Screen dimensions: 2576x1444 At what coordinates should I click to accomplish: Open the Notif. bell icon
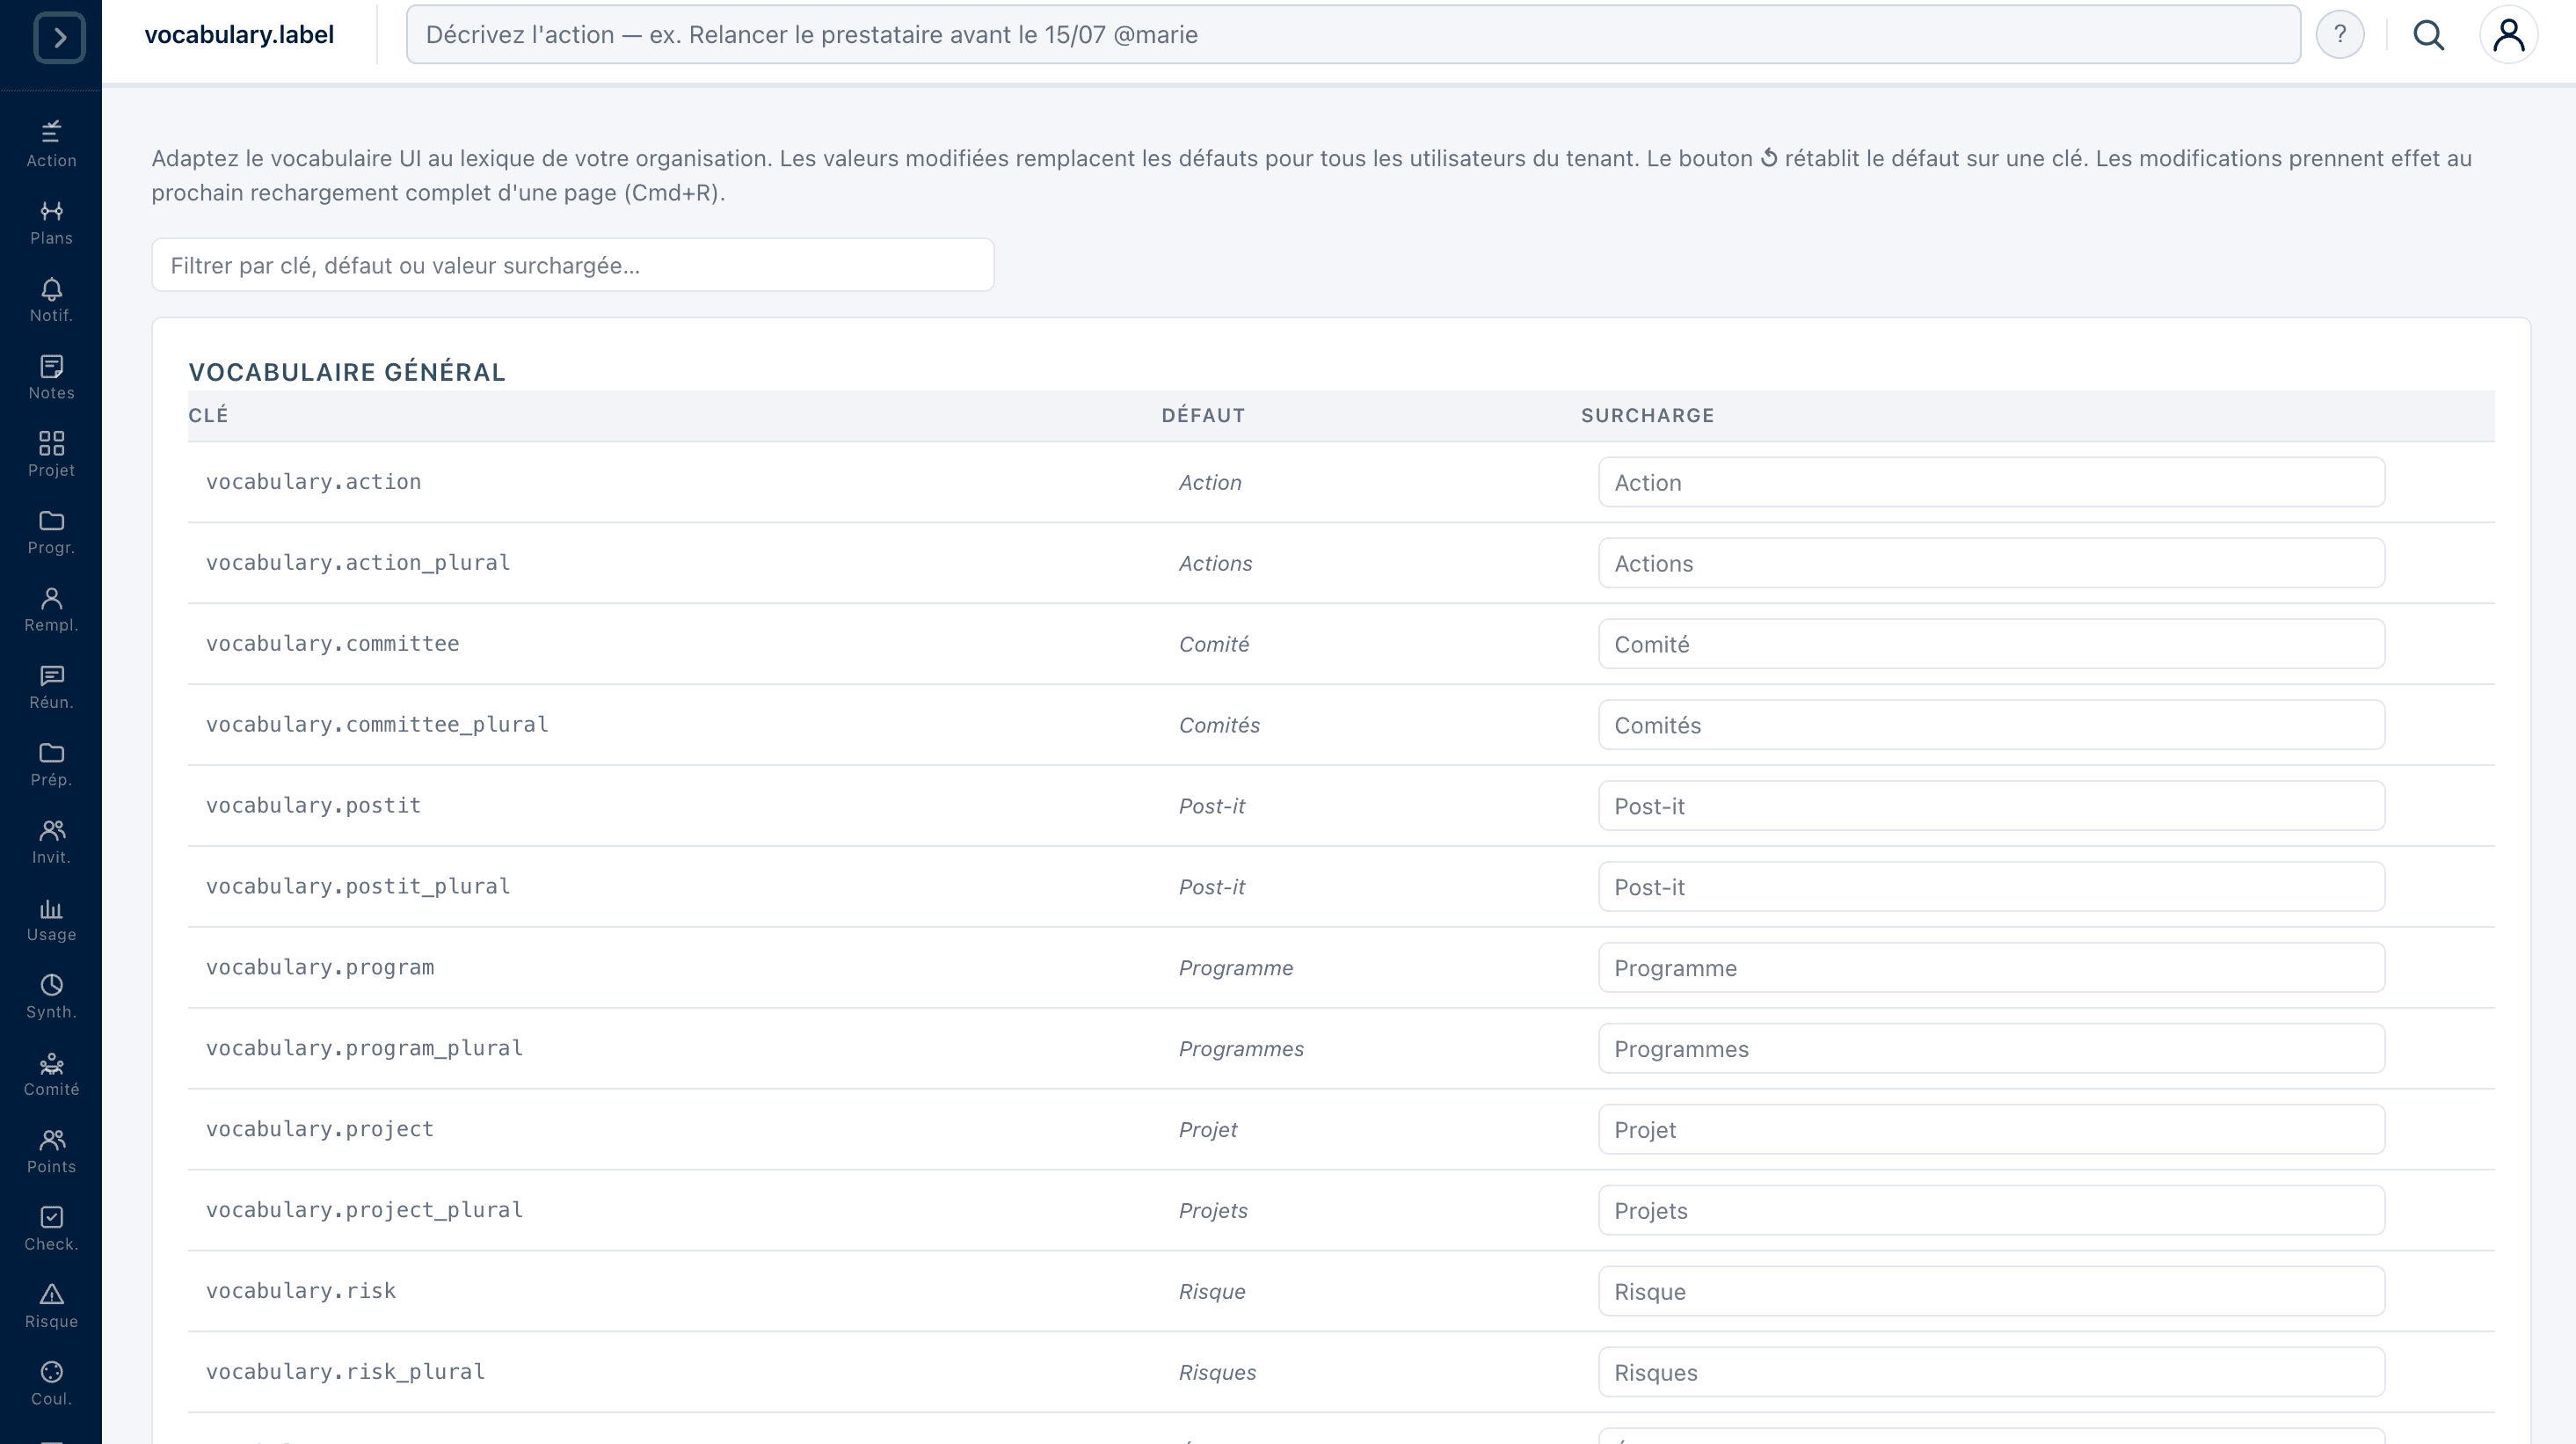pos(51,299)
